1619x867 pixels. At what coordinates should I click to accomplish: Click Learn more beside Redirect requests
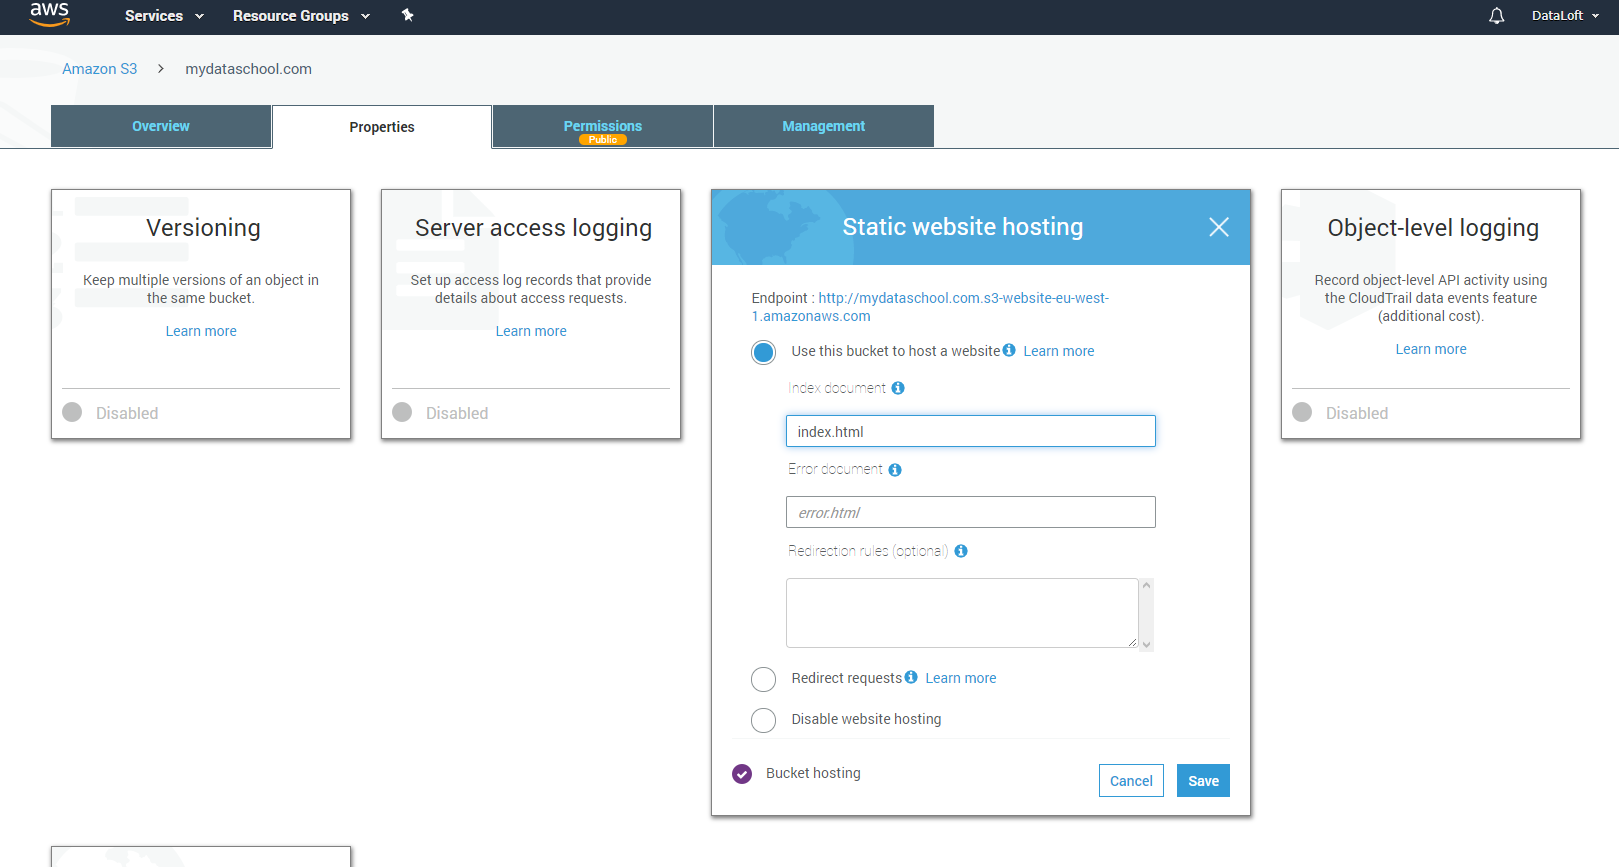[x=961, y=678]
